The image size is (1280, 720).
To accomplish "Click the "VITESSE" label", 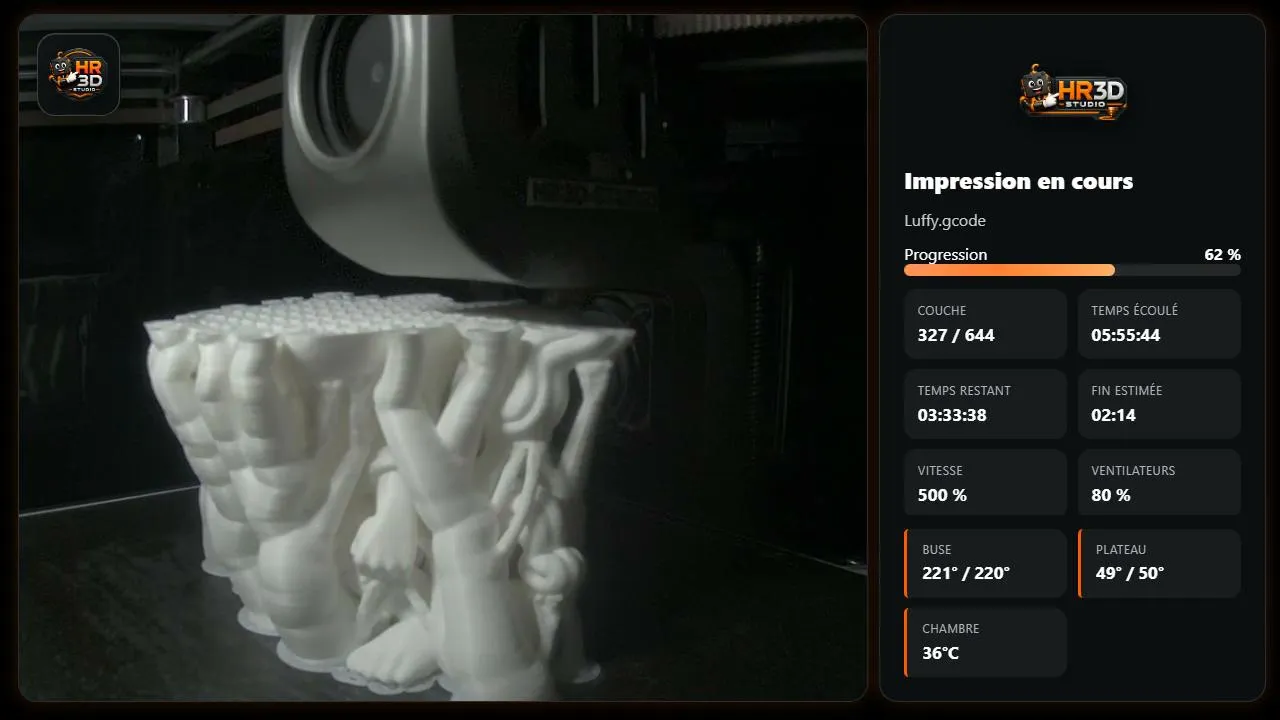I will pyautogui.click(x=942, y=471).
